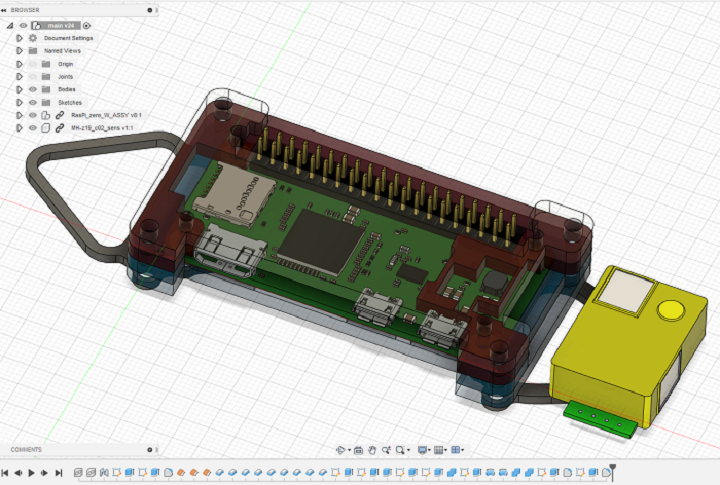
Task: Expand the Named Views folder
Action: click(19, 51)
